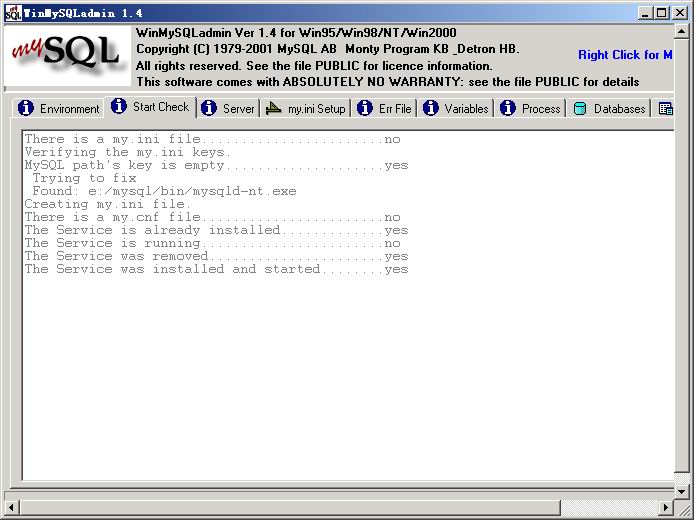
Task: Click 'The Service is running' line
Action: coord(212,243)
